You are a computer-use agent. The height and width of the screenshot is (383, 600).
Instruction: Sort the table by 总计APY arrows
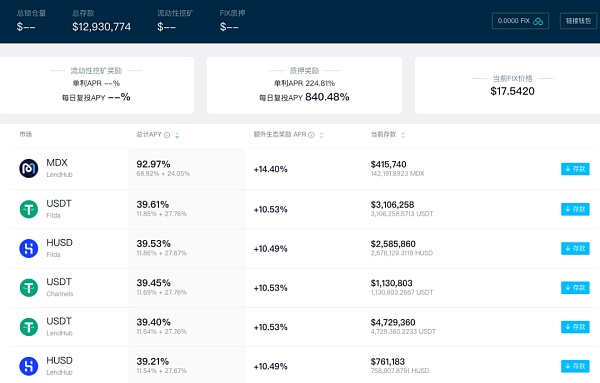tap(177, 135)
